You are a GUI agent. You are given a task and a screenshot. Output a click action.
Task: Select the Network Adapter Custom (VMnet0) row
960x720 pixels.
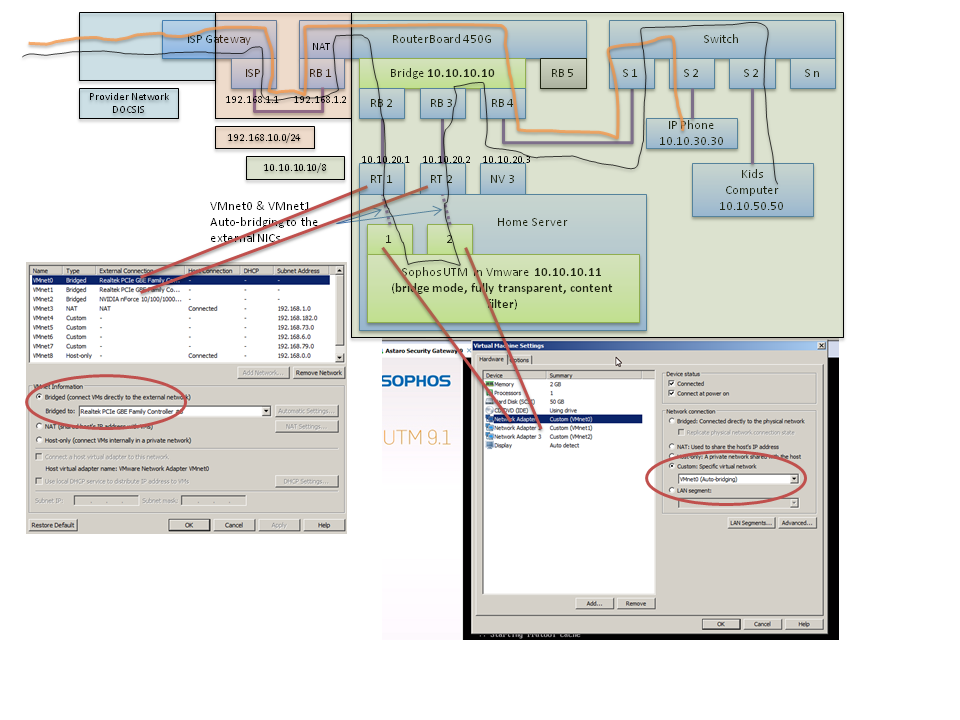coord(563,419)
